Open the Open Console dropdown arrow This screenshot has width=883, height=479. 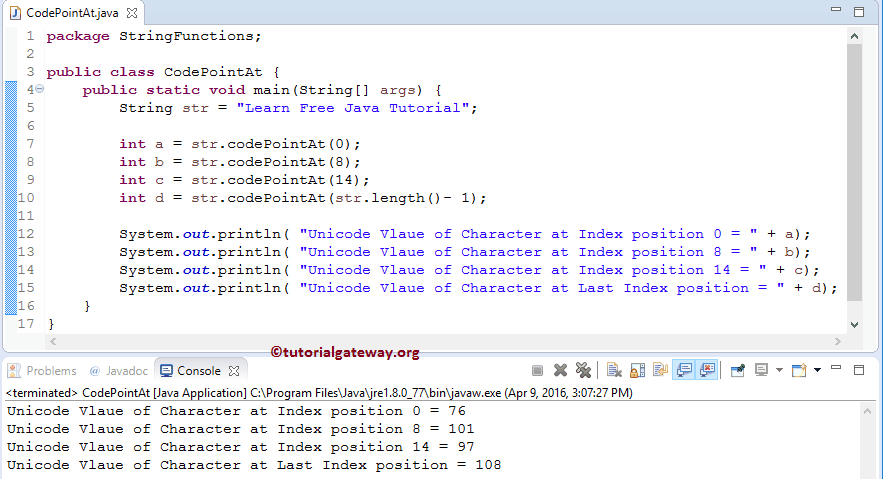[818, 370]
